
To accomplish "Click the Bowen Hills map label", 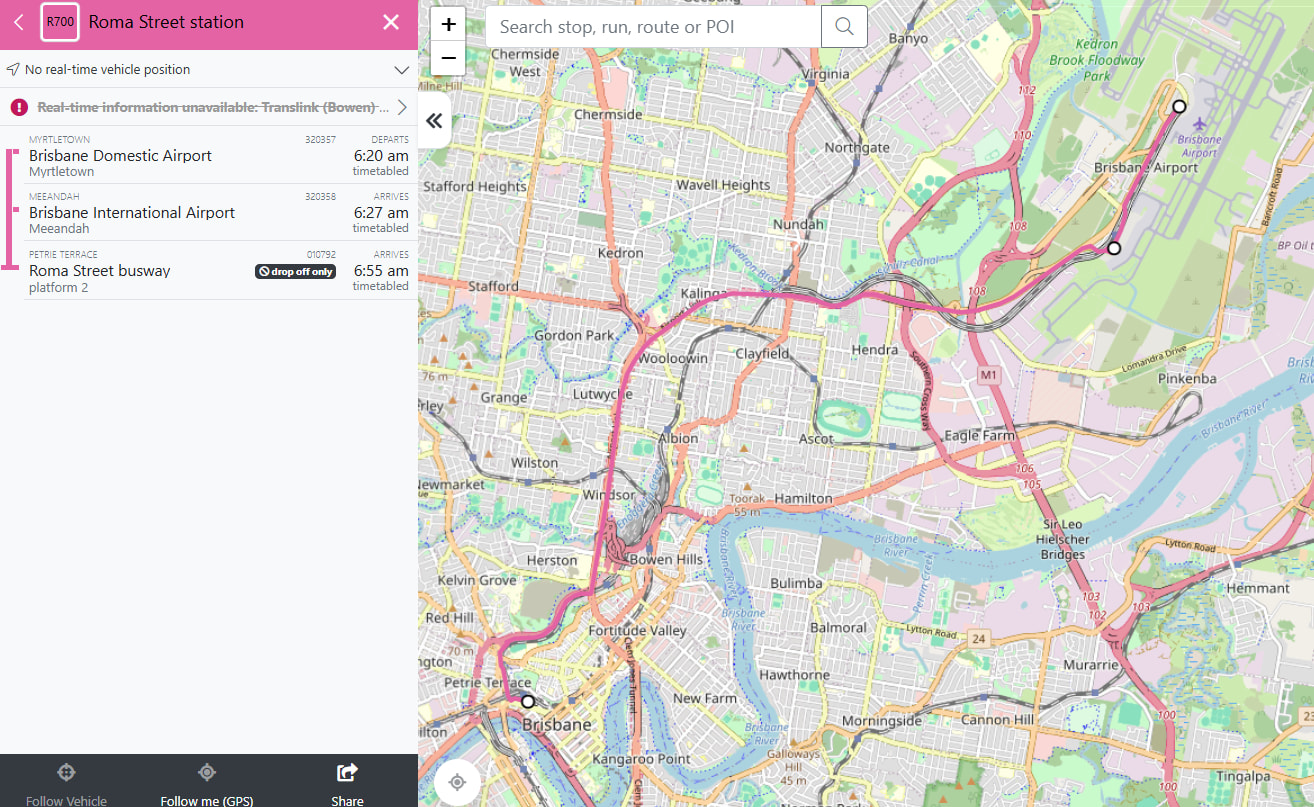I will coord(665,559).
